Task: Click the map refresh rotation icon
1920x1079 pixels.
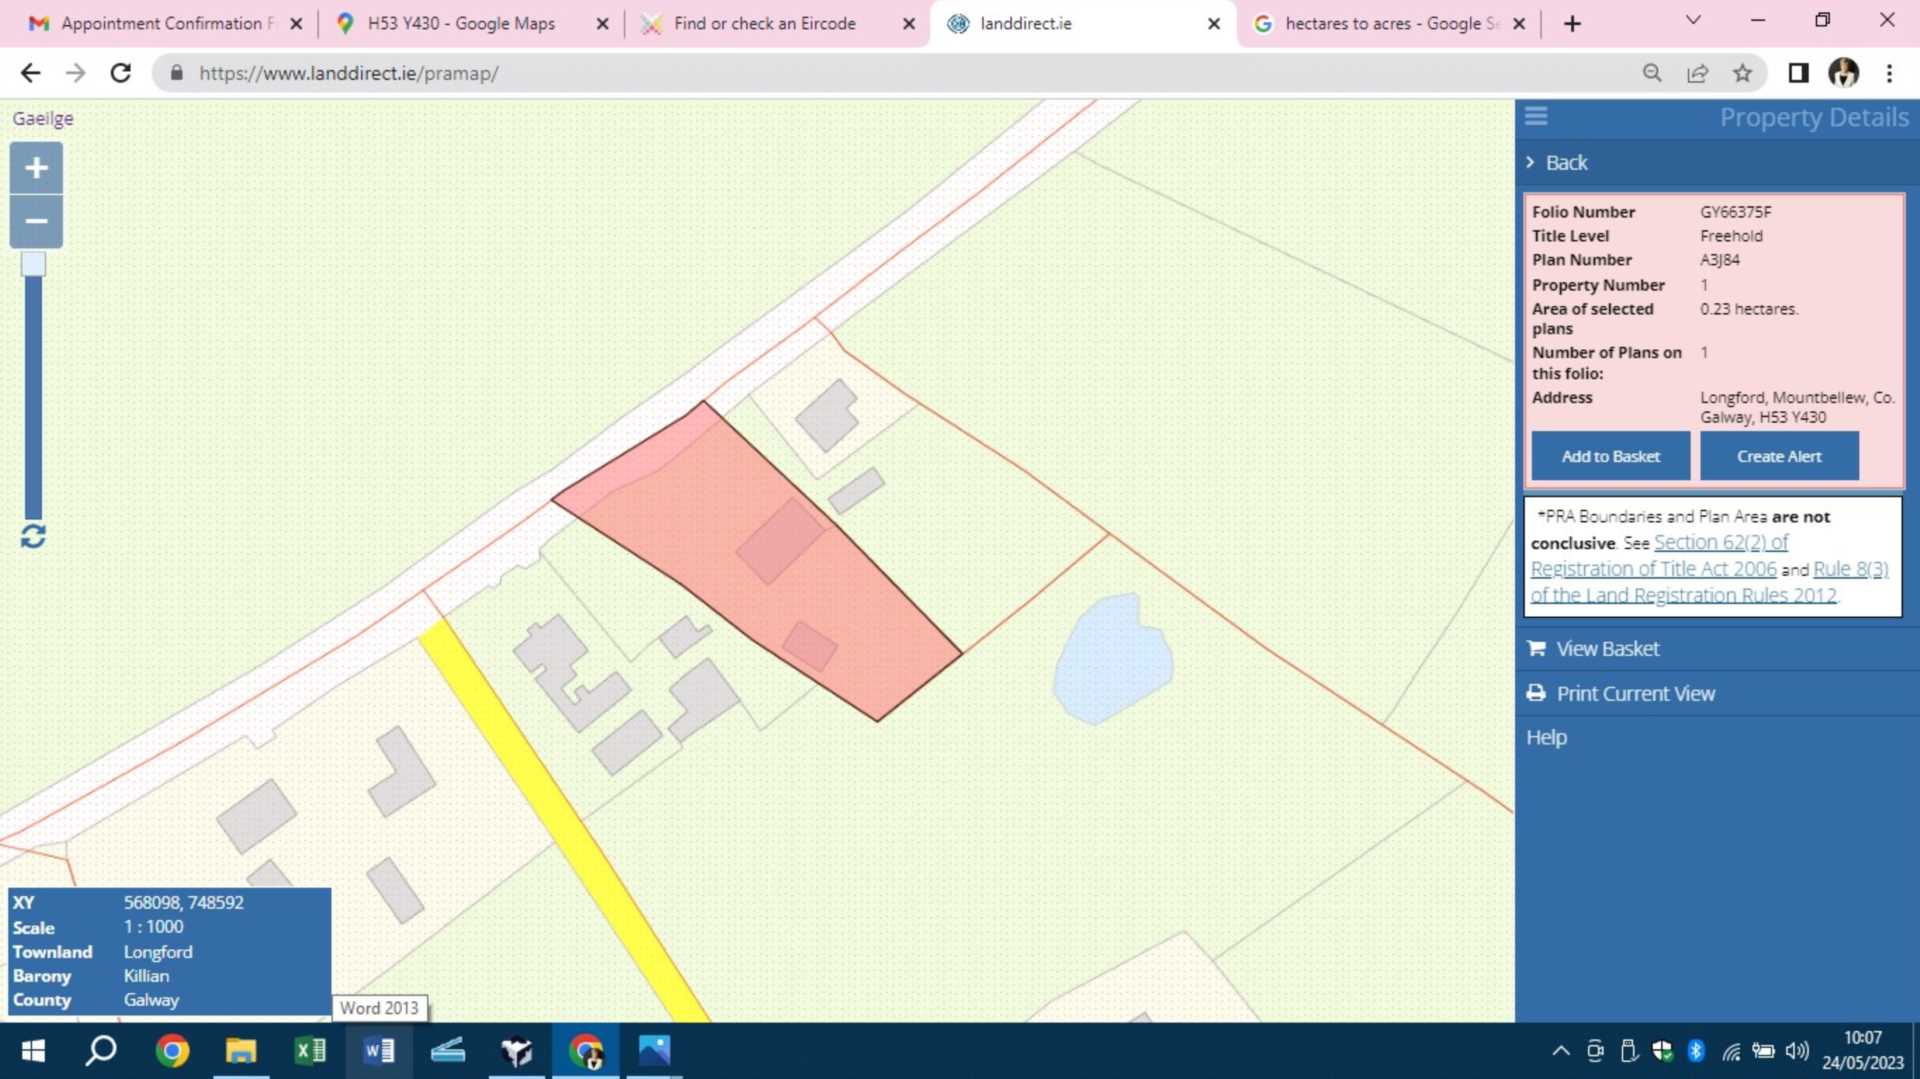Action: [x=33, y=537]
